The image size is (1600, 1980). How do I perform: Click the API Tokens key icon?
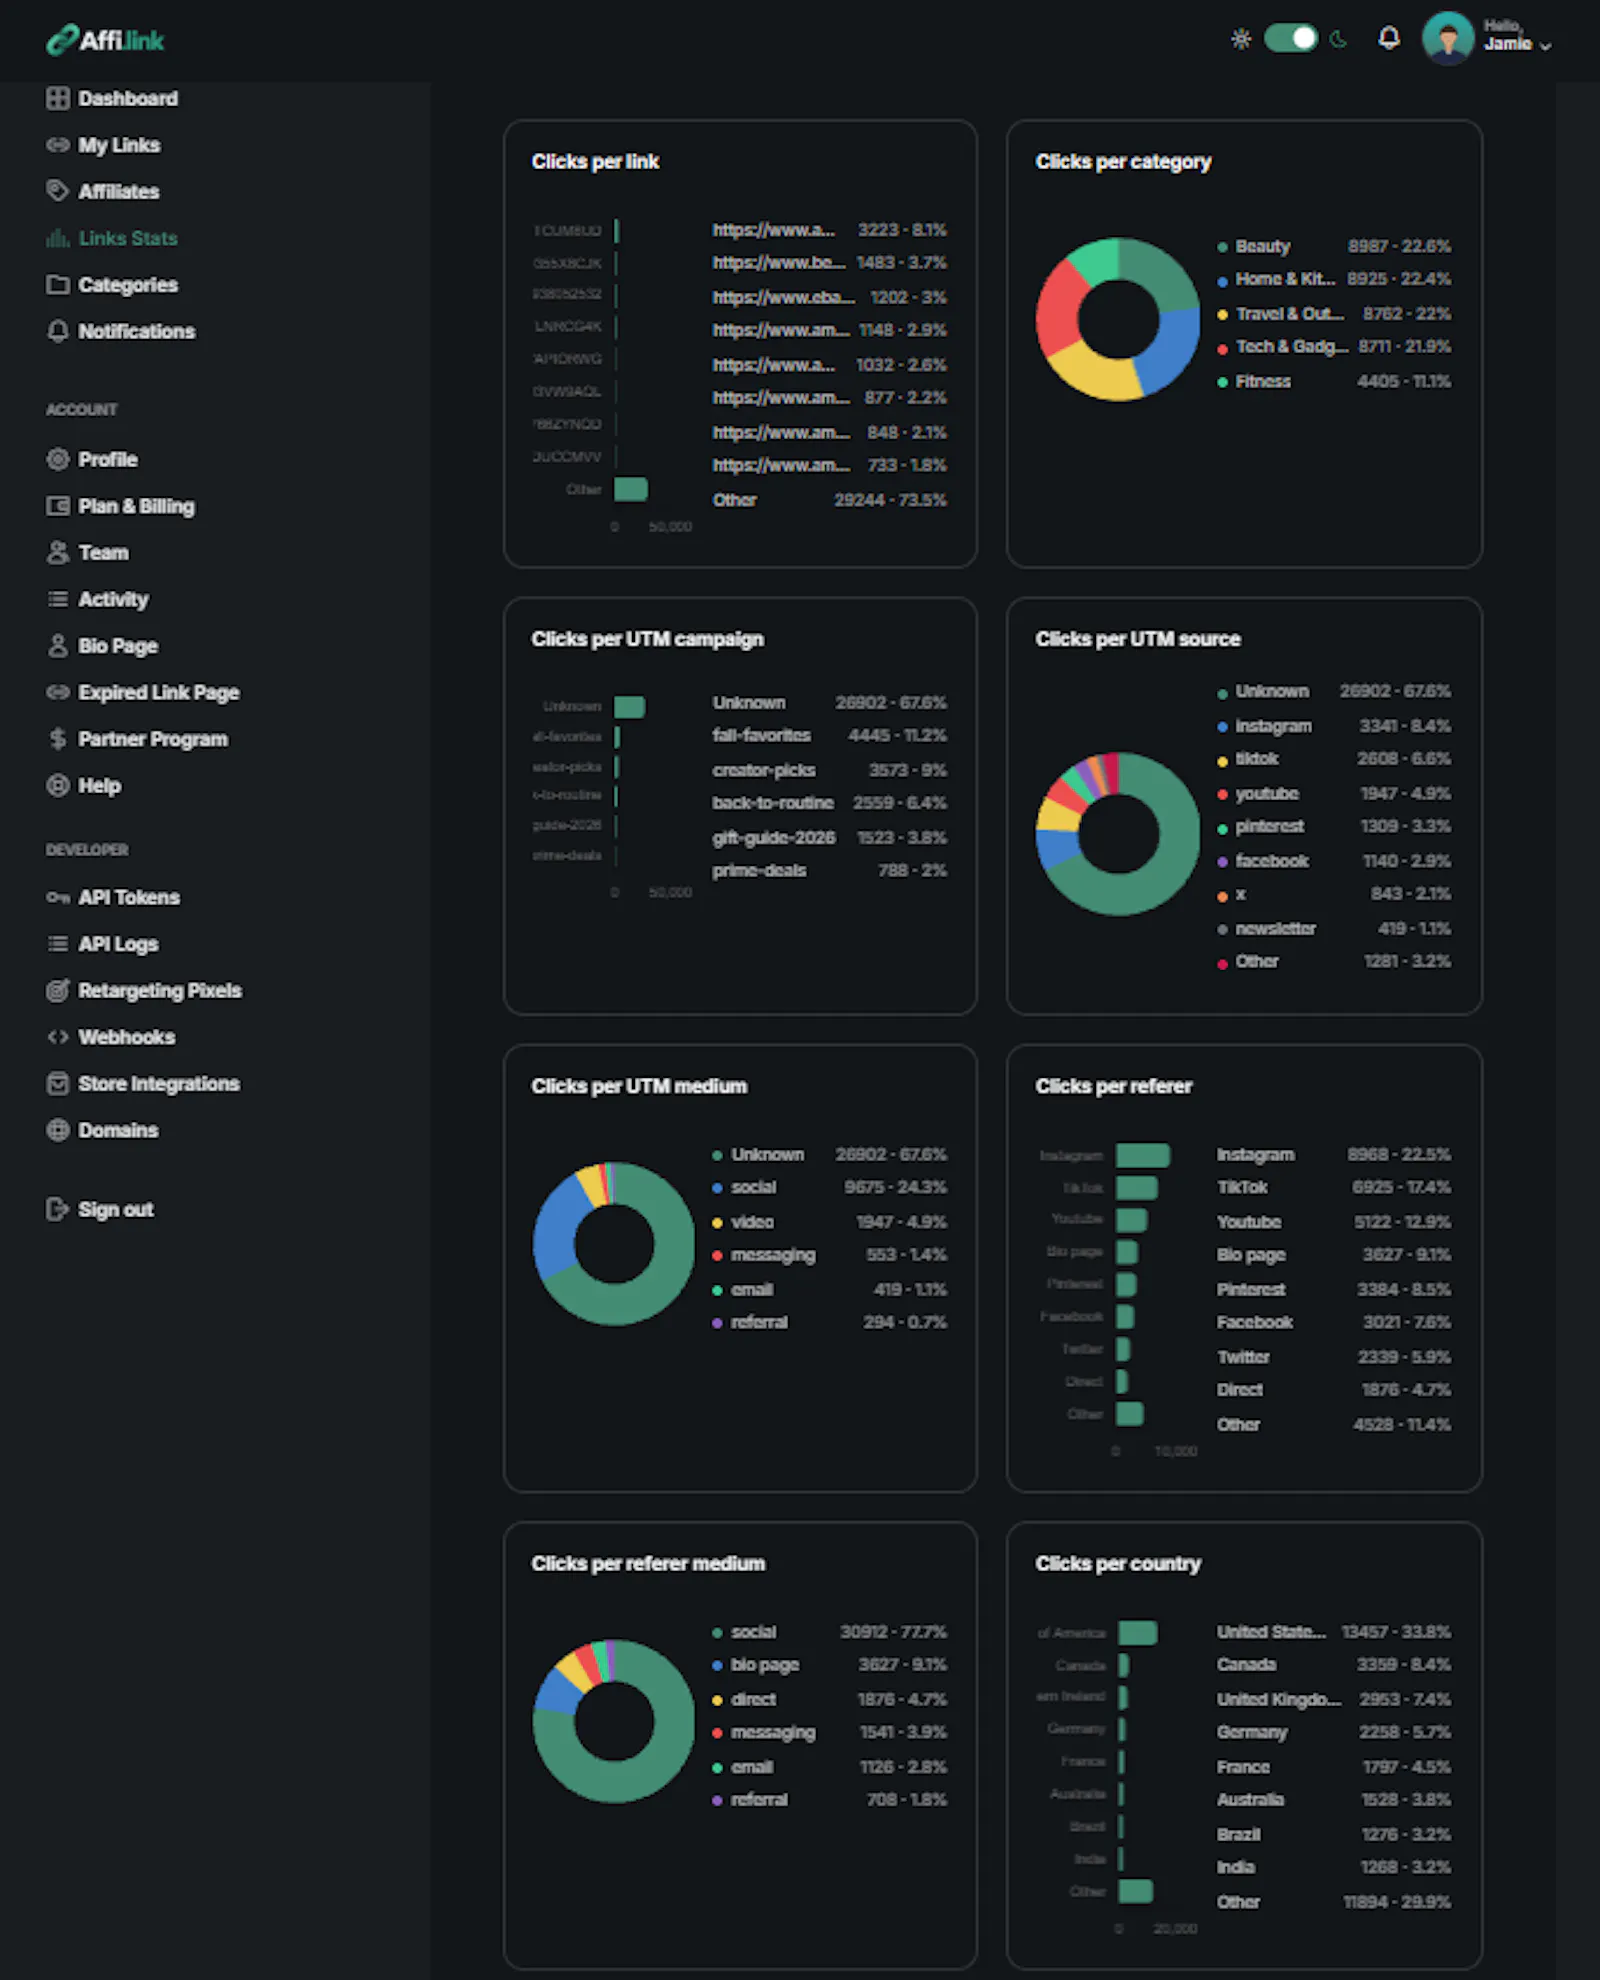point(58,897)
